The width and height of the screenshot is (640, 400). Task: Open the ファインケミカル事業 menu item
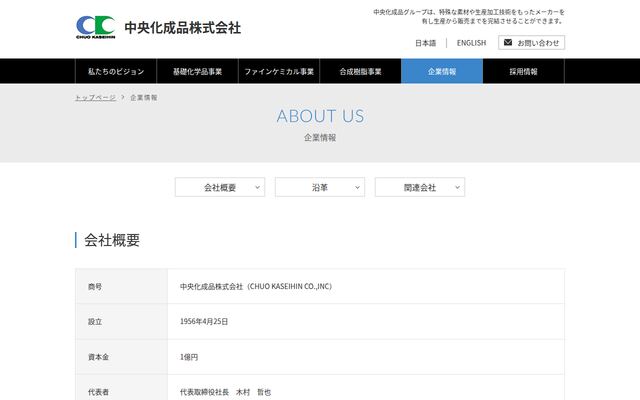coord(279,71)
